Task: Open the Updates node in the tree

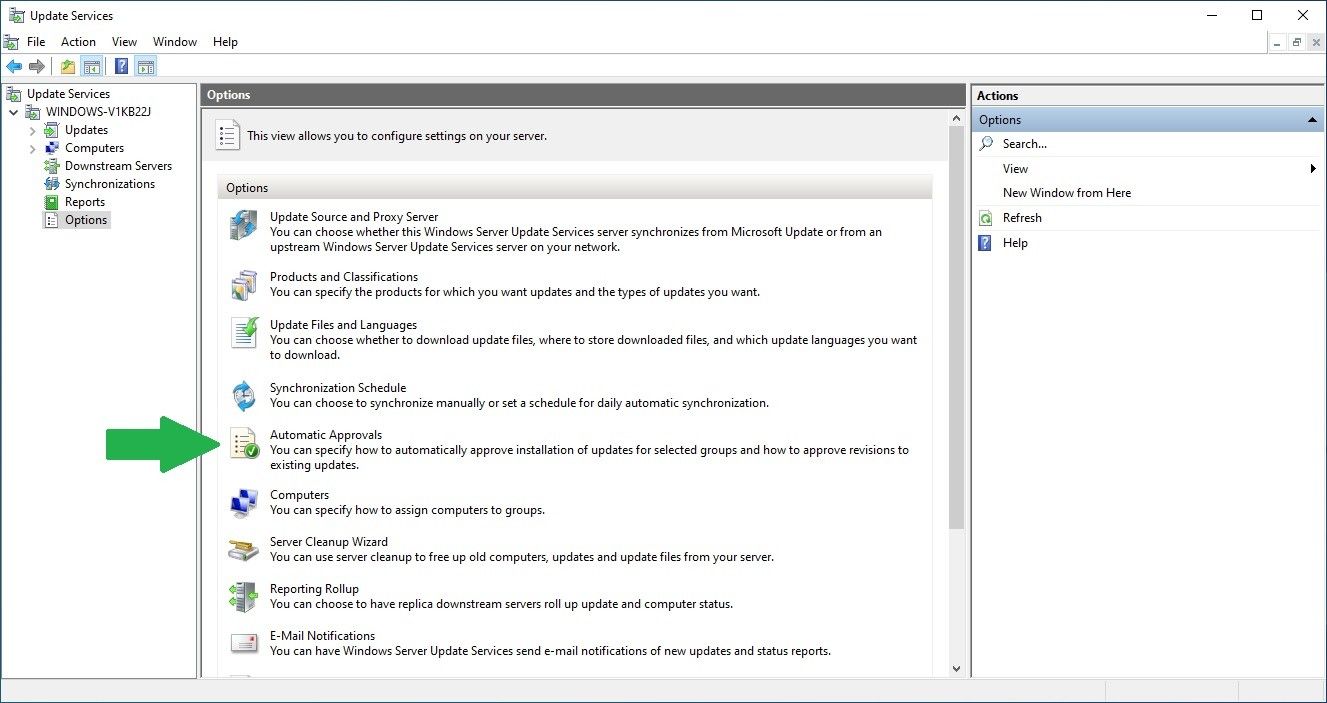Action: (86, 130)
